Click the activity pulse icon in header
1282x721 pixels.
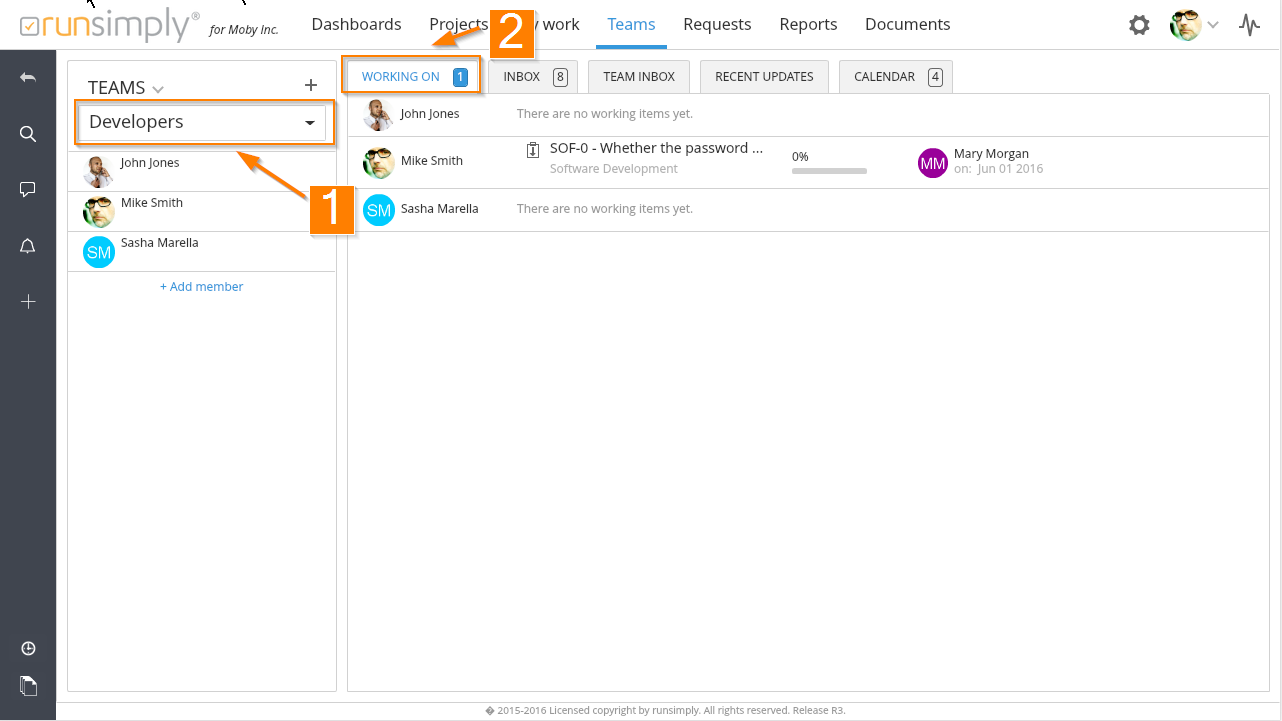(1249, 25)
